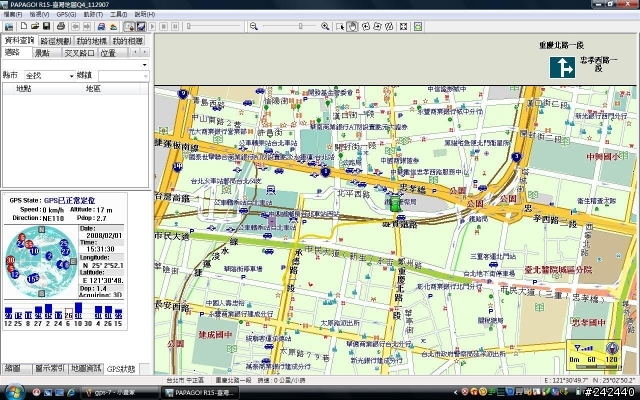
Task: Click the green toolbar icon at the far right
Action: pyautogui.click(x=418, y=27)
